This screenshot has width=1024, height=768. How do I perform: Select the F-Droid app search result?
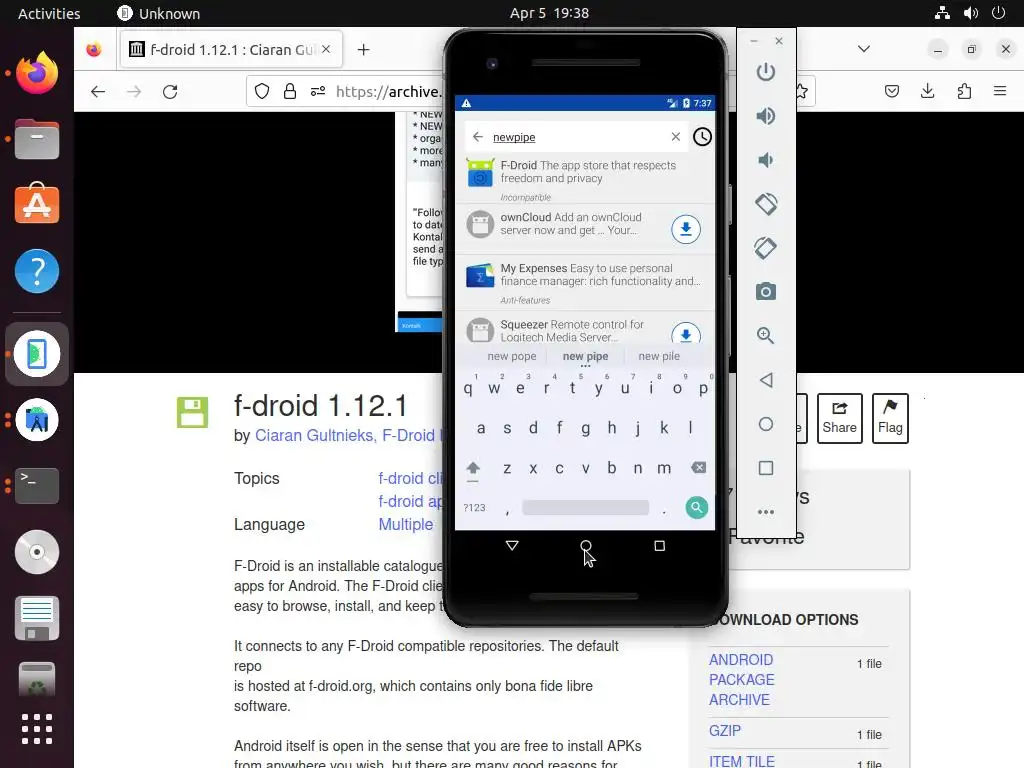point(585,178)
